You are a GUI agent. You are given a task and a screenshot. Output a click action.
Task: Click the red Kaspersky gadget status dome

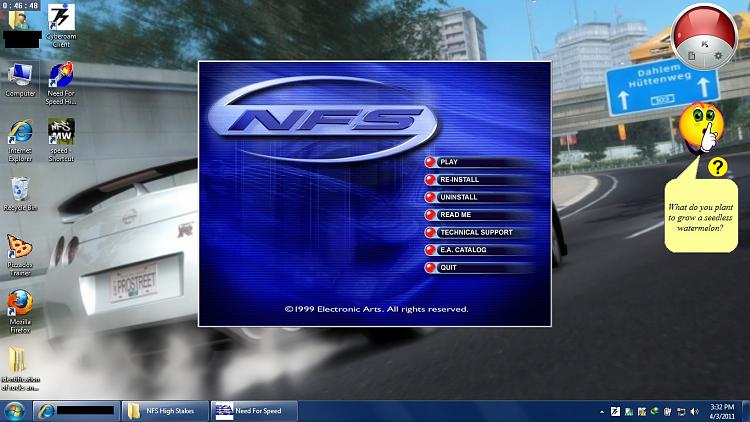pos(704,26)
